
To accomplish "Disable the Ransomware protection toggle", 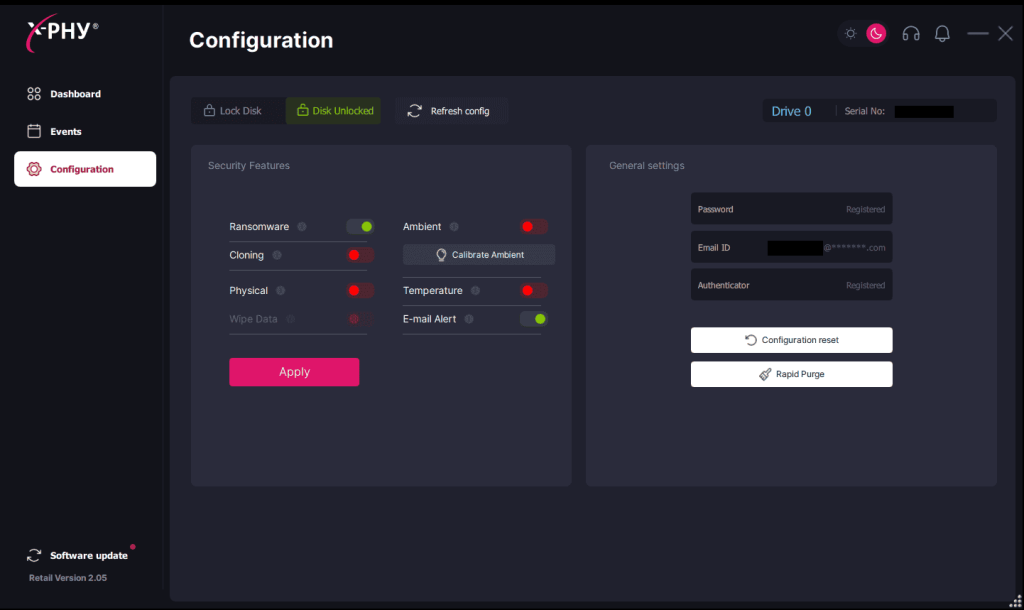I will (360, 227).
